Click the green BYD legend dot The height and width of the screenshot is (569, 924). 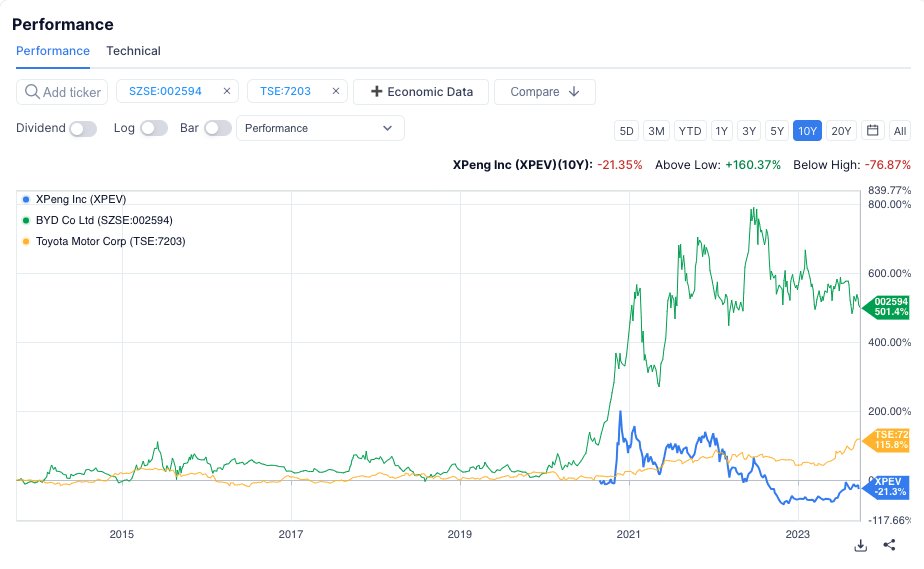[26, 220]
